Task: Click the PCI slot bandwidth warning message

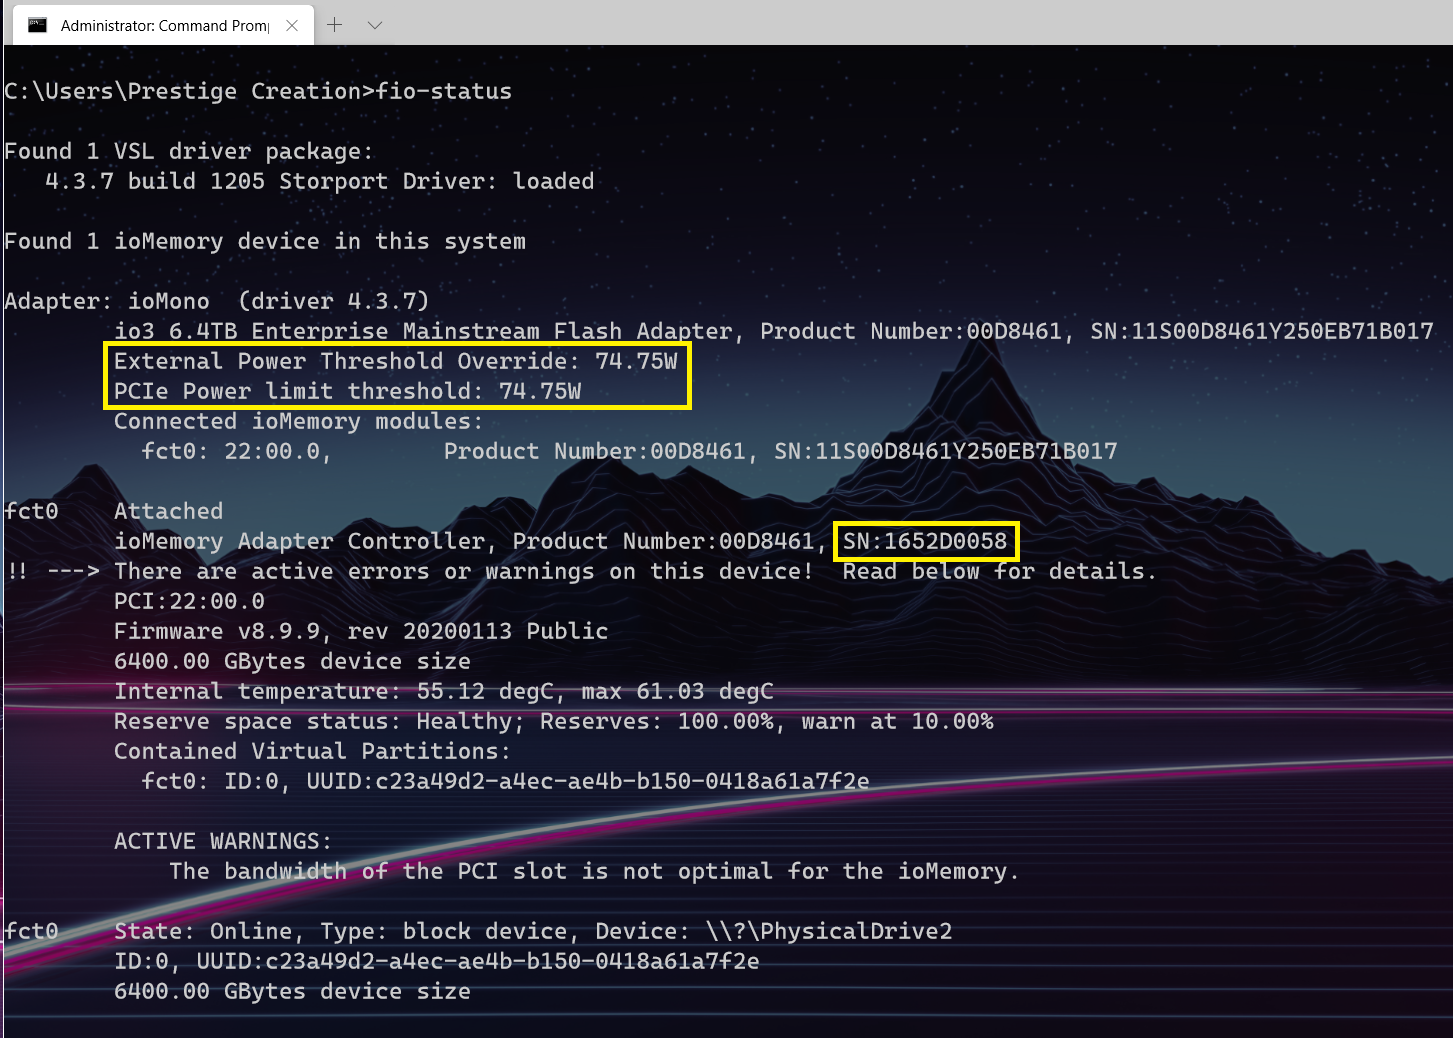Action: pos(594,871)
